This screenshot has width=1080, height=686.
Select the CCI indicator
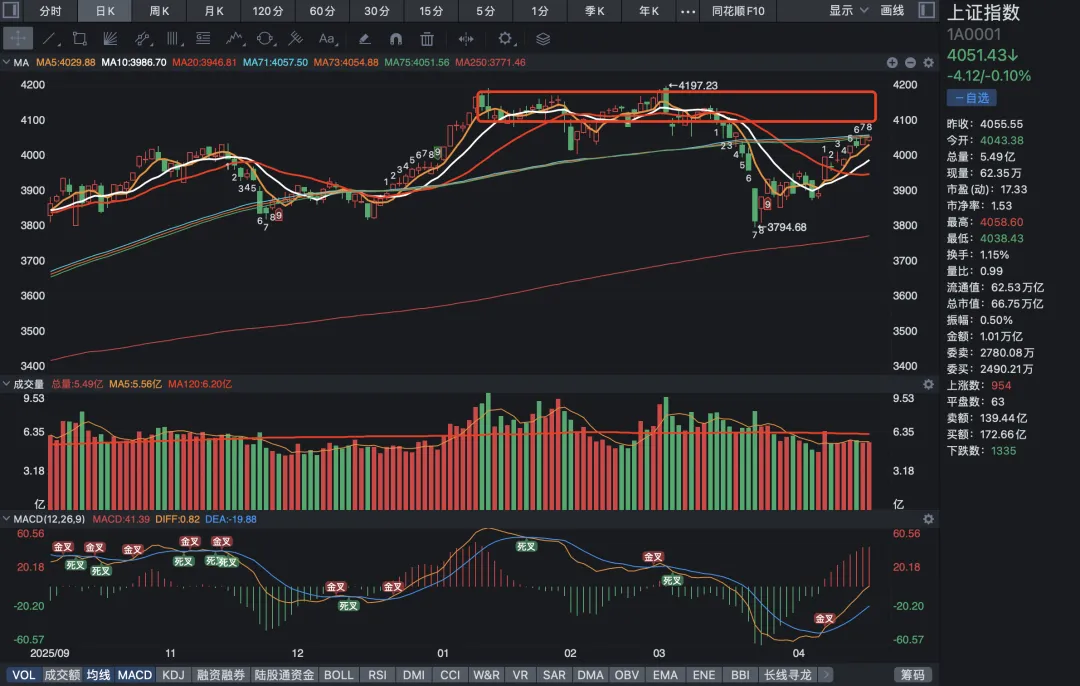[450, 675]
